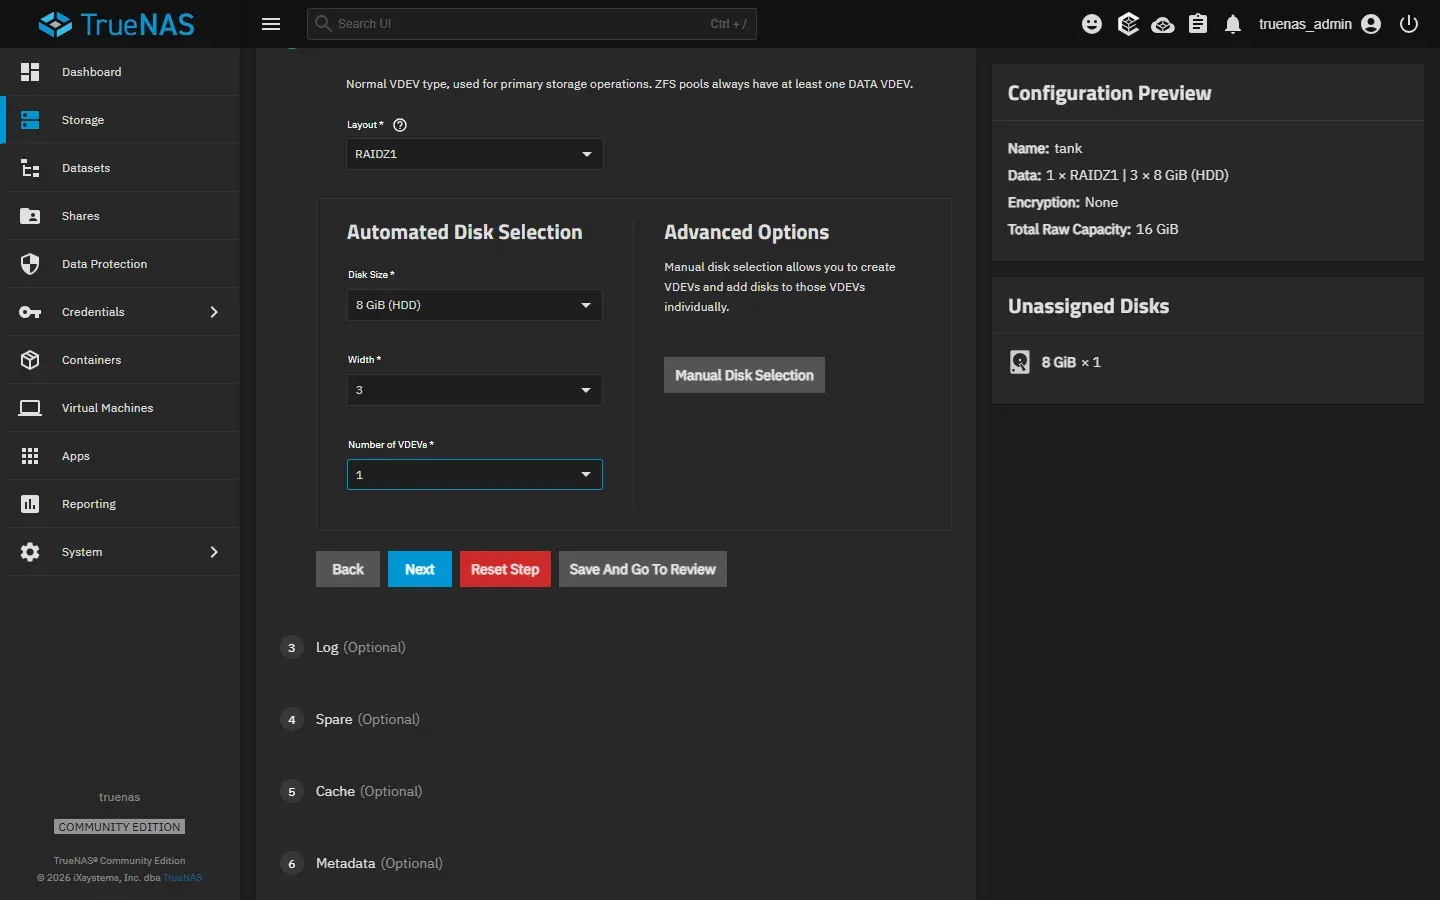
Task: Jump to step 3 Log (Optional)
Action: point(345,648)
